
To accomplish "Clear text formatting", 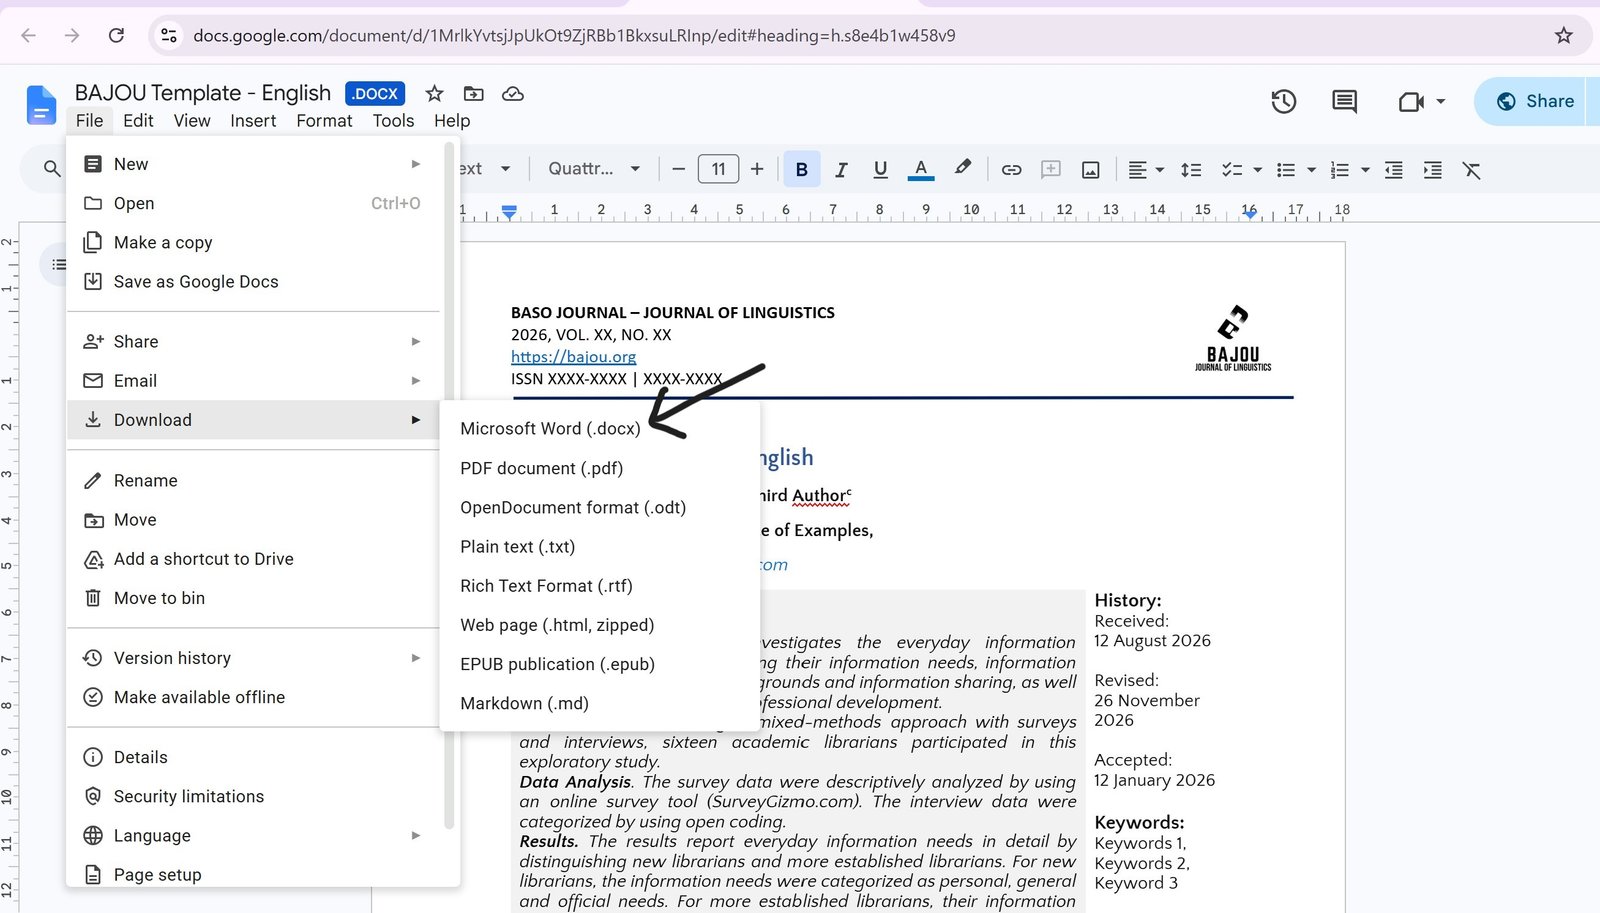I will 1472,170.
